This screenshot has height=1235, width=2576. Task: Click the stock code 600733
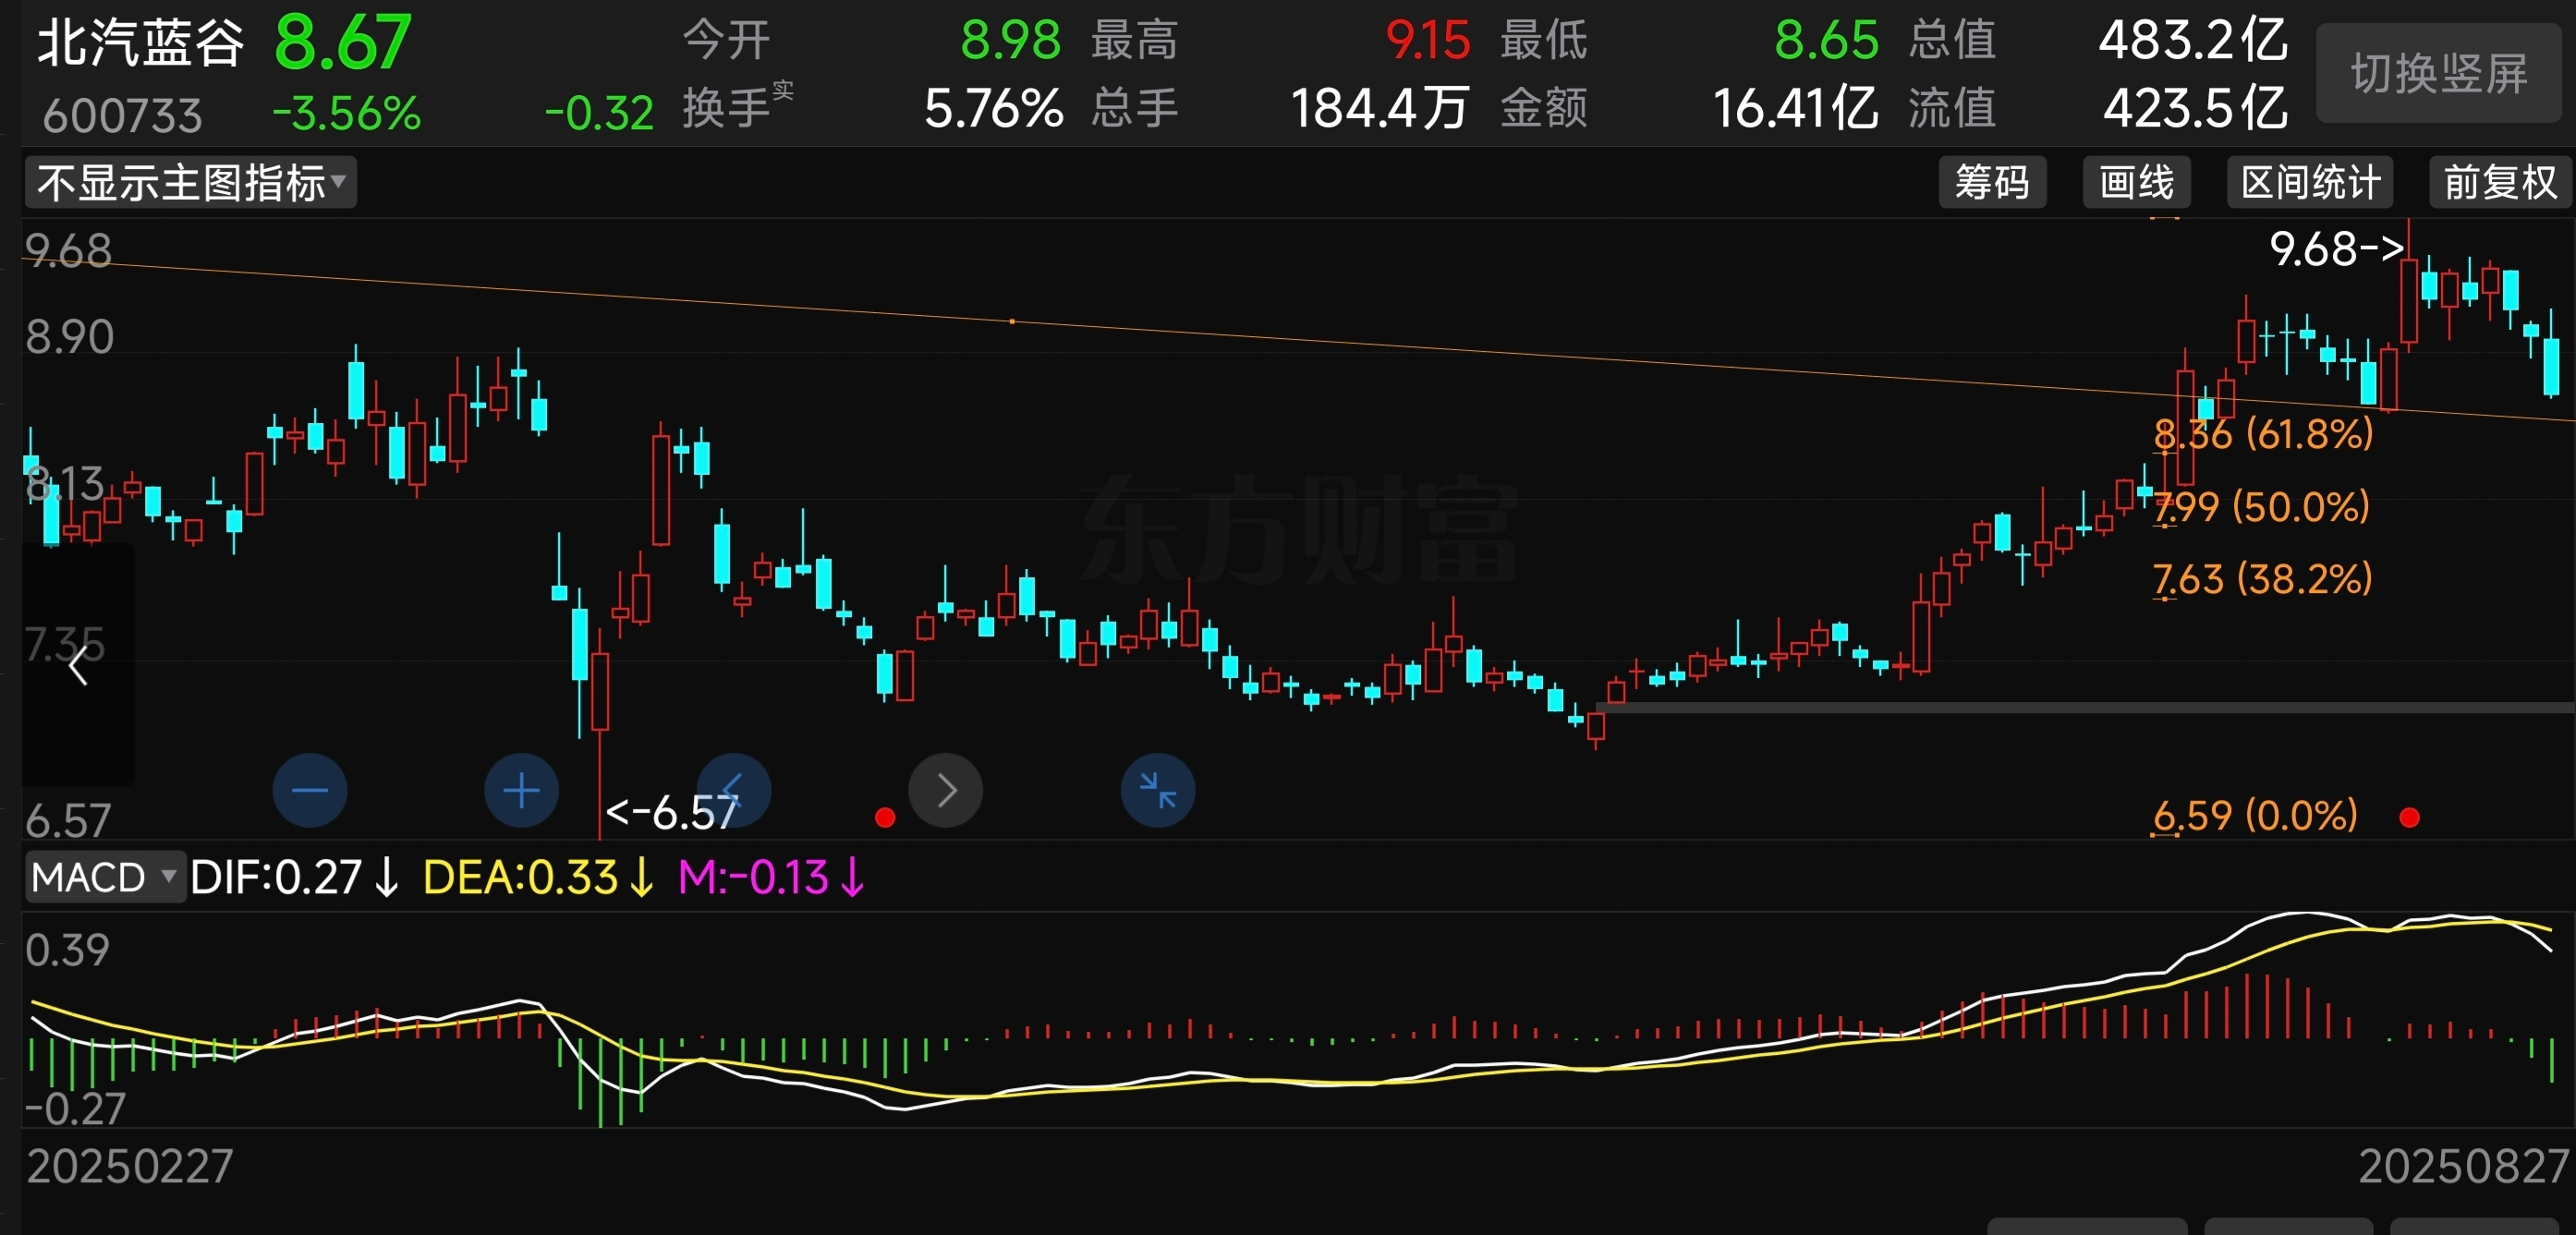tap(122, 115)
